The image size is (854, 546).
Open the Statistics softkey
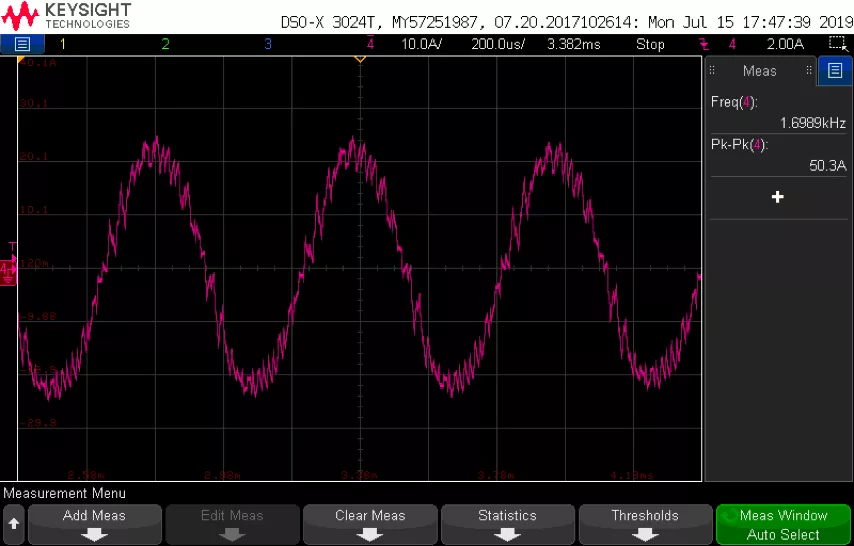point(508,524)
